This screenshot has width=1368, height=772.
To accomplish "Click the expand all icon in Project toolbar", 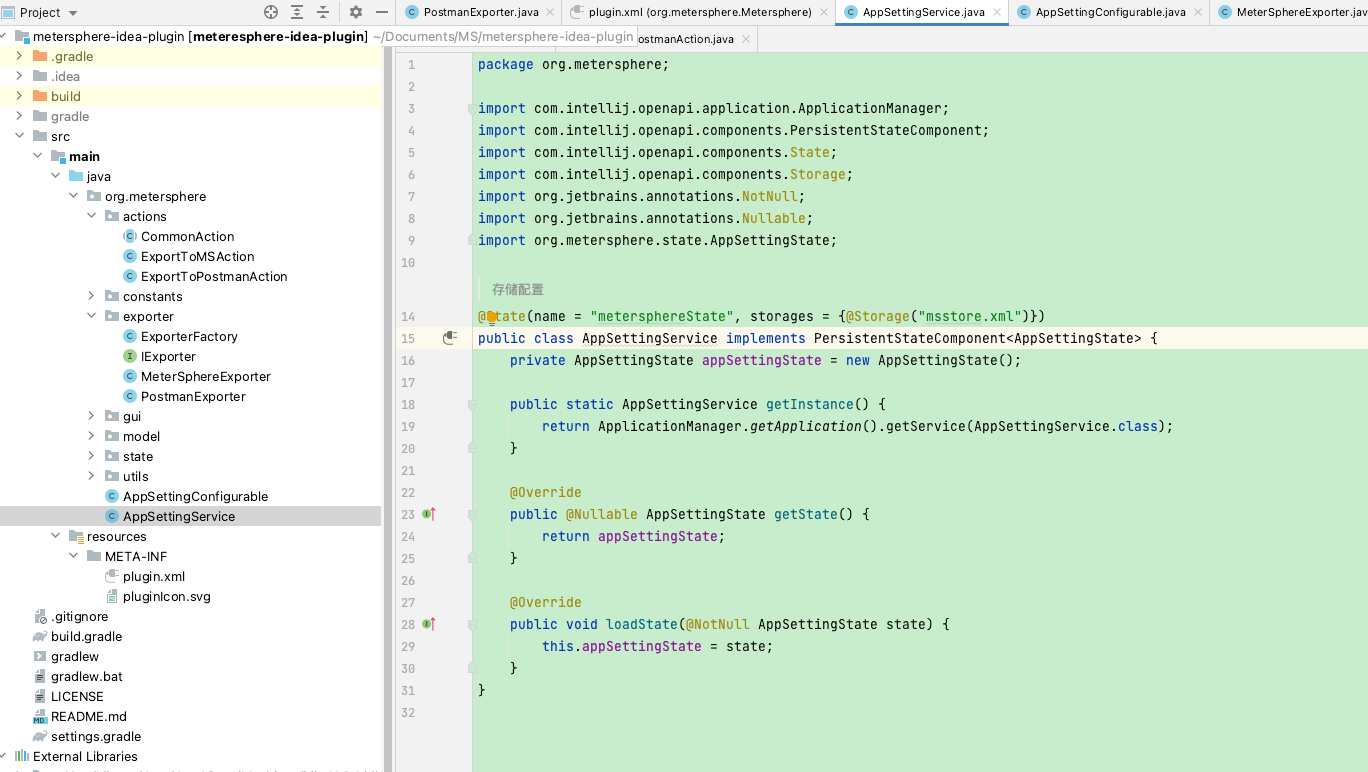I will tap(297, 12).
